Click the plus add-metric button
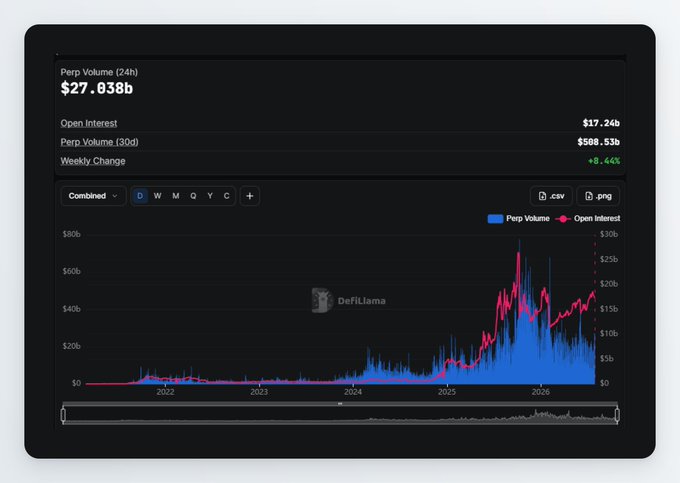The width and height of the screenshot is (680, 483). 250,196
